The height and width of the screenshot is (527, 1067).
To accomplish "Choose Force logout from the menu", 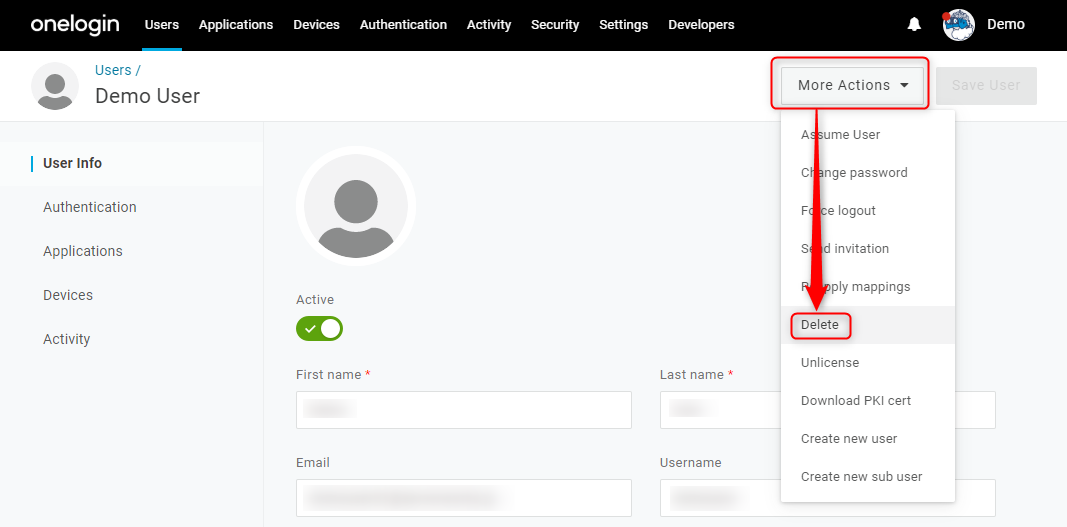I will click(x=868, y=211).
